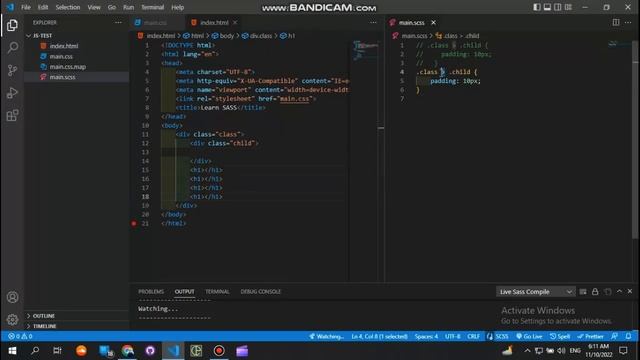Image resolution: width=640 pixels, height=360 pixels.
Task: Open the Windows Start menu
Action: coord(12,351)
